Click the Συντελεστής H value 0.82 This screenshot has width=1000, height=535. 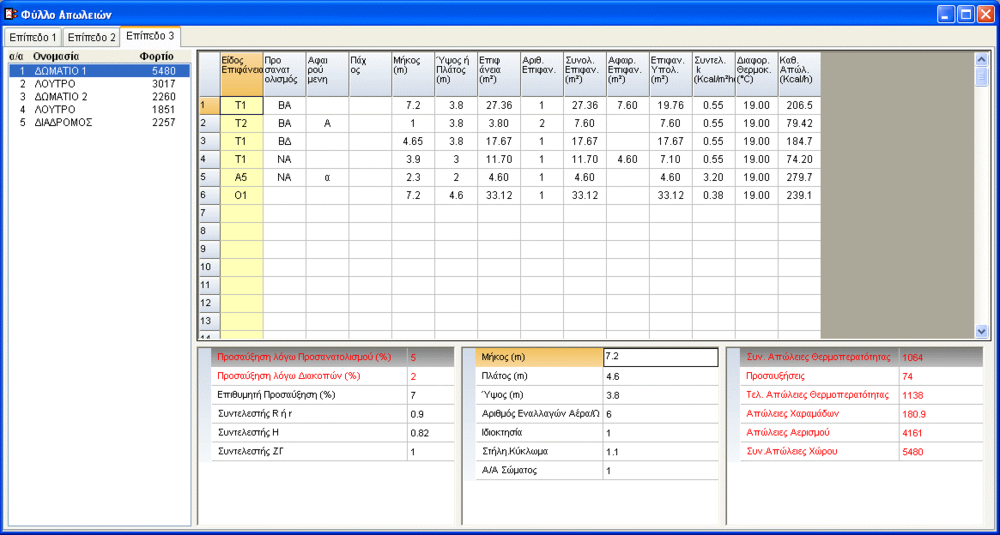[x=430, y=433]
